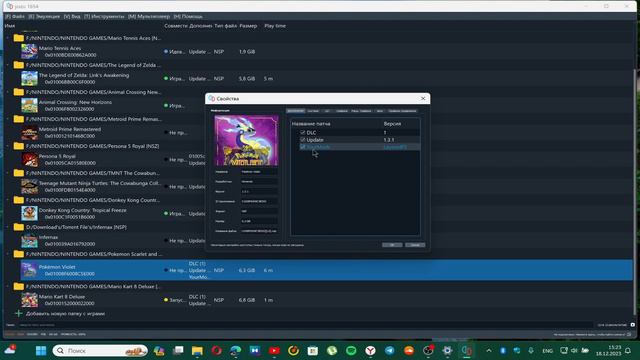Click the Pokemon Violet cover art in dialog
640x360 pixels.
(247, 140)
